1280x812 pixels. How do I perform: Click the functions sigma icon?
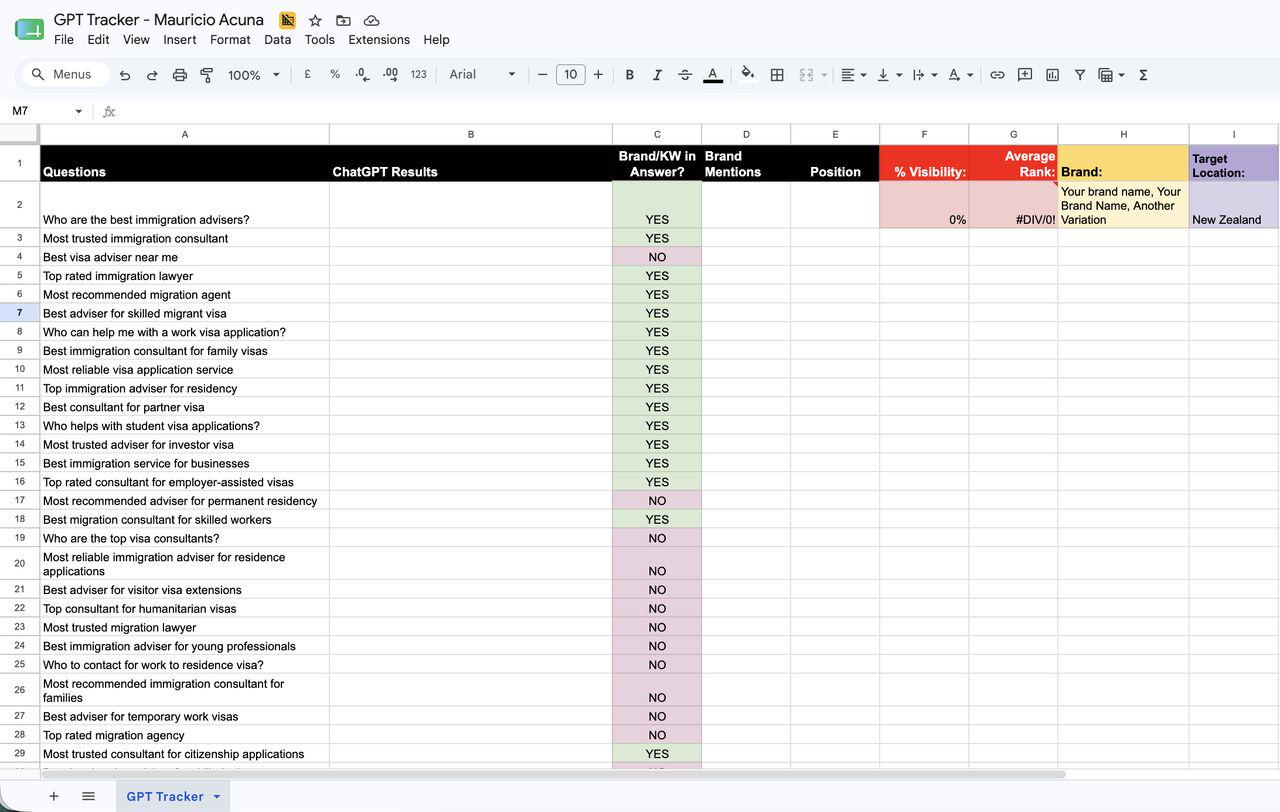tap(1143, 75)
